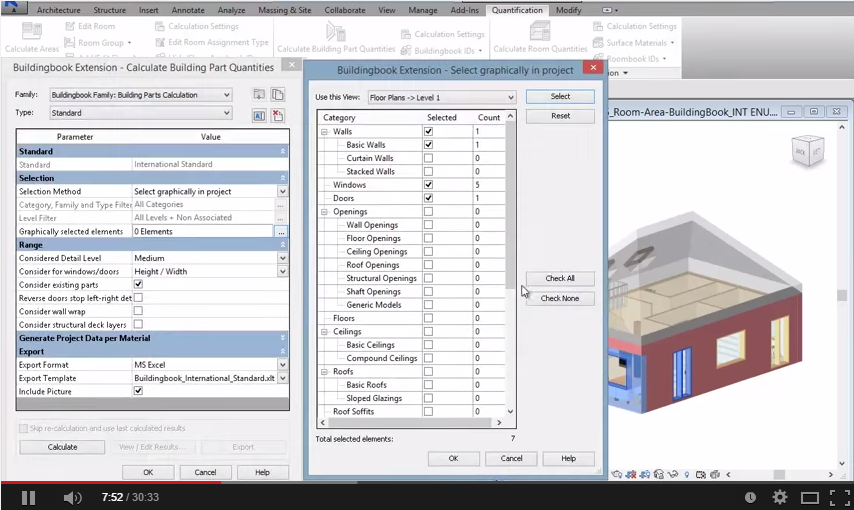Open Considered Detail Level dropdown
Viewport: 854px width, 510px height.
[282, 258]
